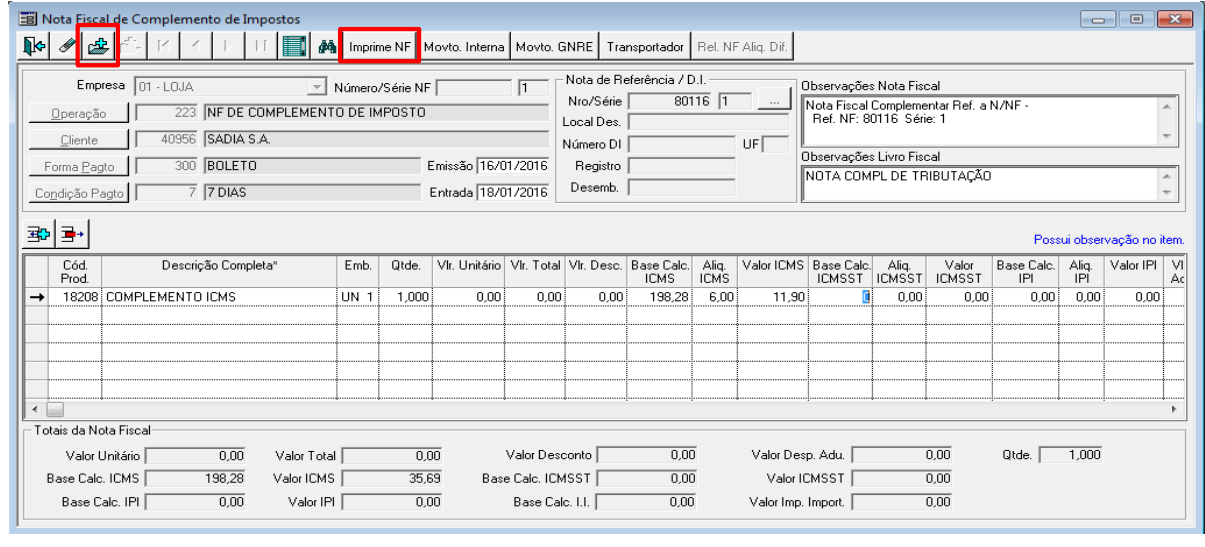
Task: Select the COMPLEMENTO ICMS cell
Action: pyautogui.click(x=219, y=297)
